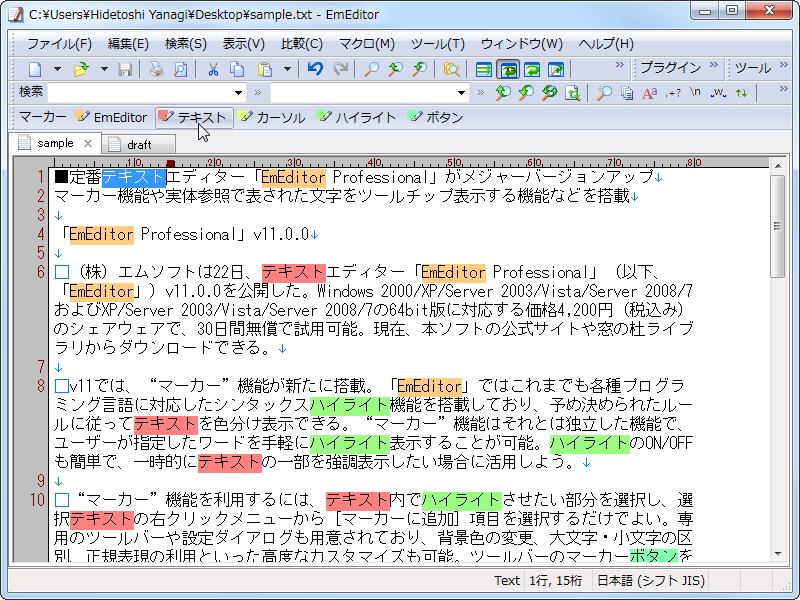The width and height of the screenshot is (800, 600).
Task: Close the sample tab with its X
Action: point(88,143)
